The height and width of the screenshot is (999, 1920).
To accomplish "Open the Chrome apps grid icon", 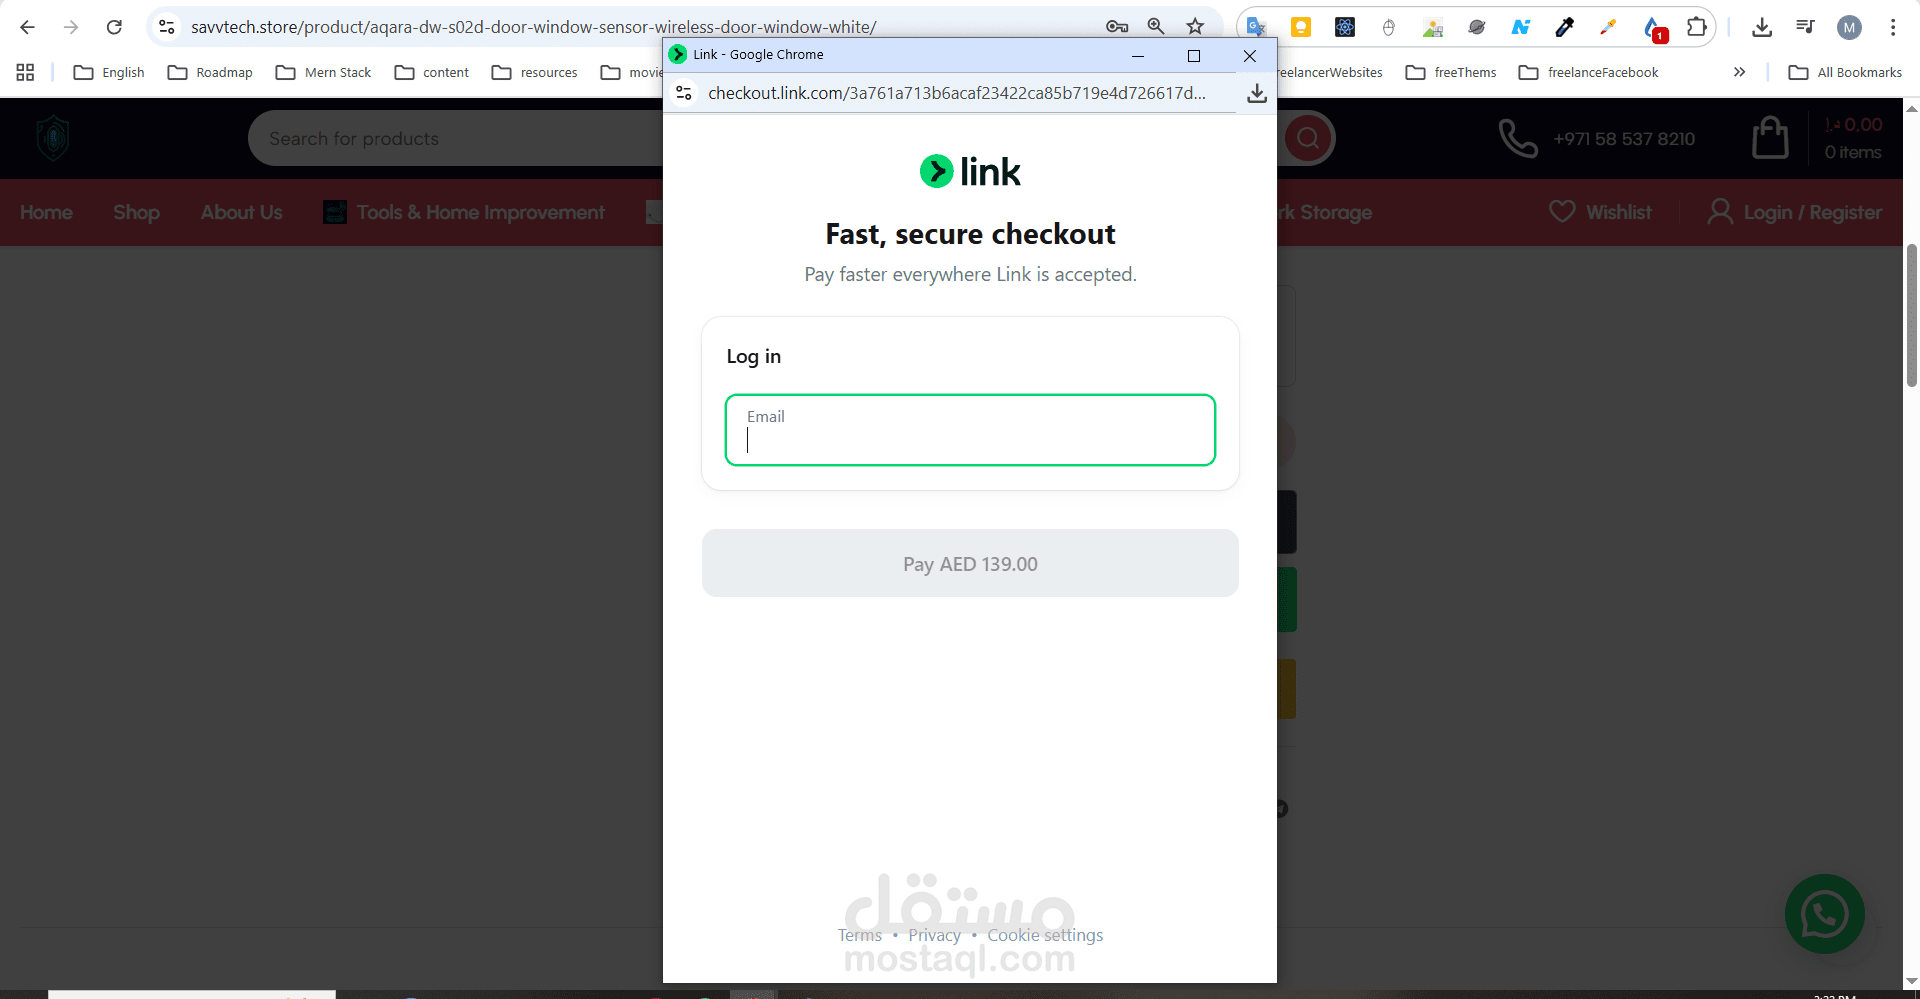I will coord(25,72).
